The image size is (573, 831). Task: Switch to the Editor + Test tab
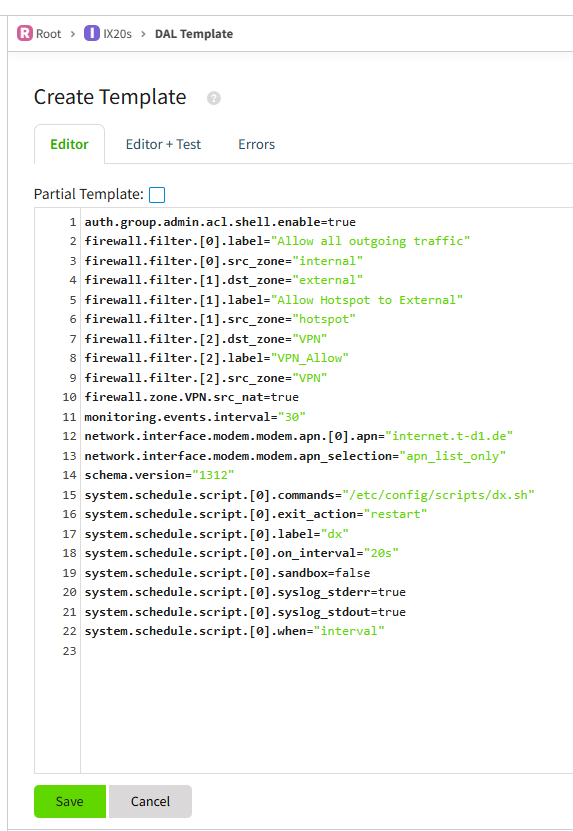163,144
